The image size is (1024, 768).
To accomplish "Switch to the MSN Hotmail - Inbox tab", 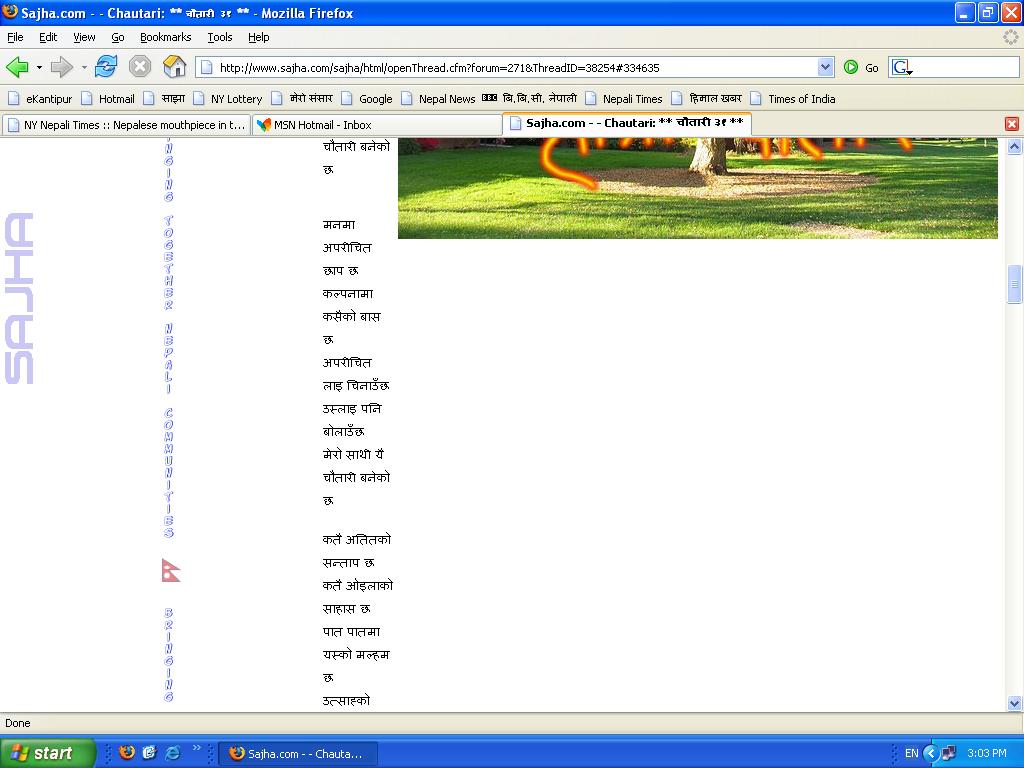I will 322,125.
